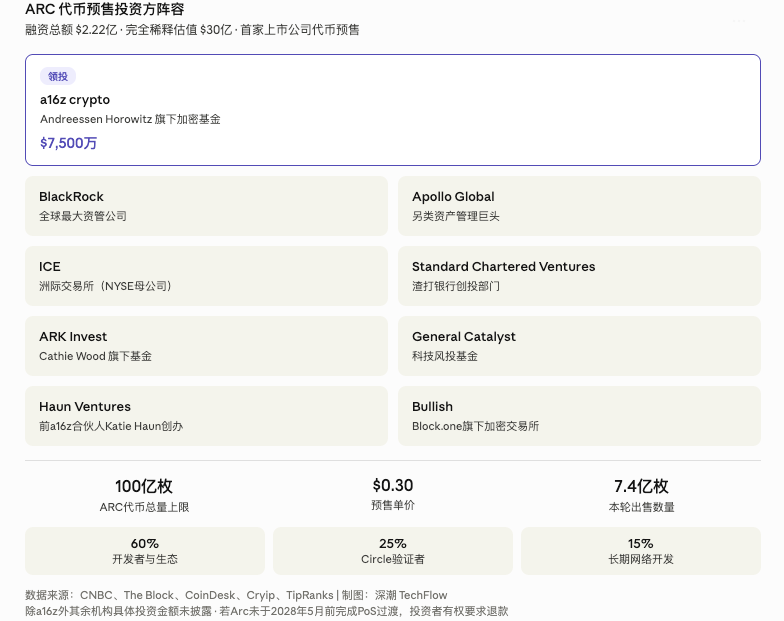This screenshot has width=784, height=621.
Task: Click Cathie Wood 旗下基金 description
Action: tap(96, 356)
